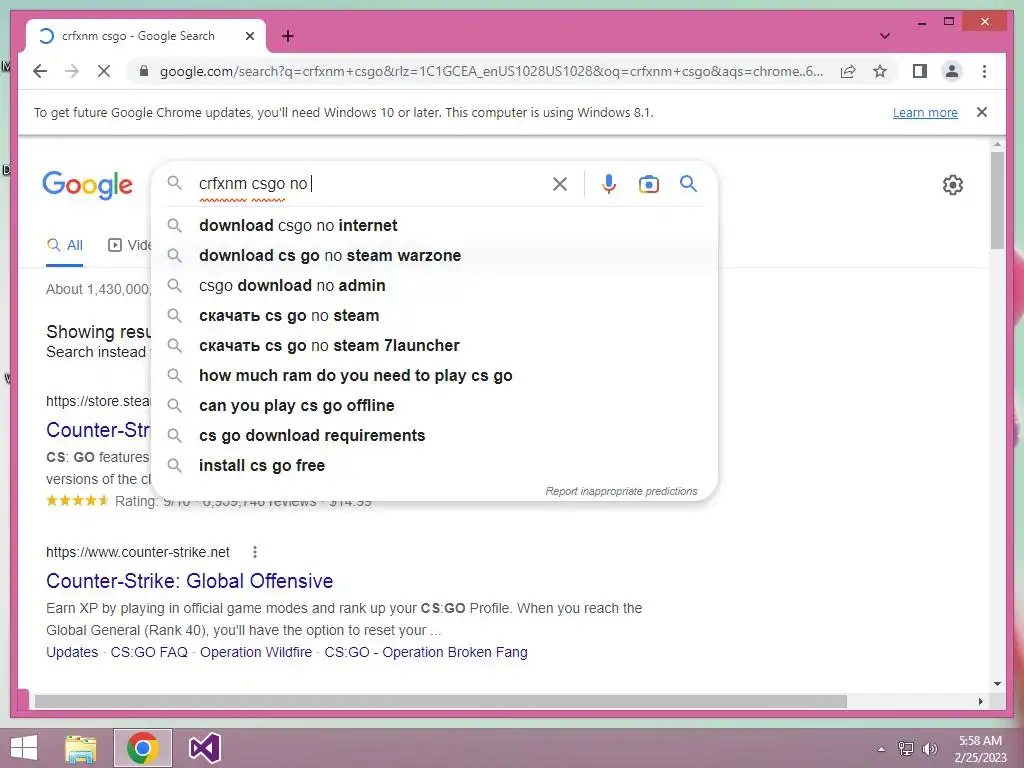Select suggestion csgo download no admin
The width and height of the screenshot is (1024, 768).
coord(434,285)
